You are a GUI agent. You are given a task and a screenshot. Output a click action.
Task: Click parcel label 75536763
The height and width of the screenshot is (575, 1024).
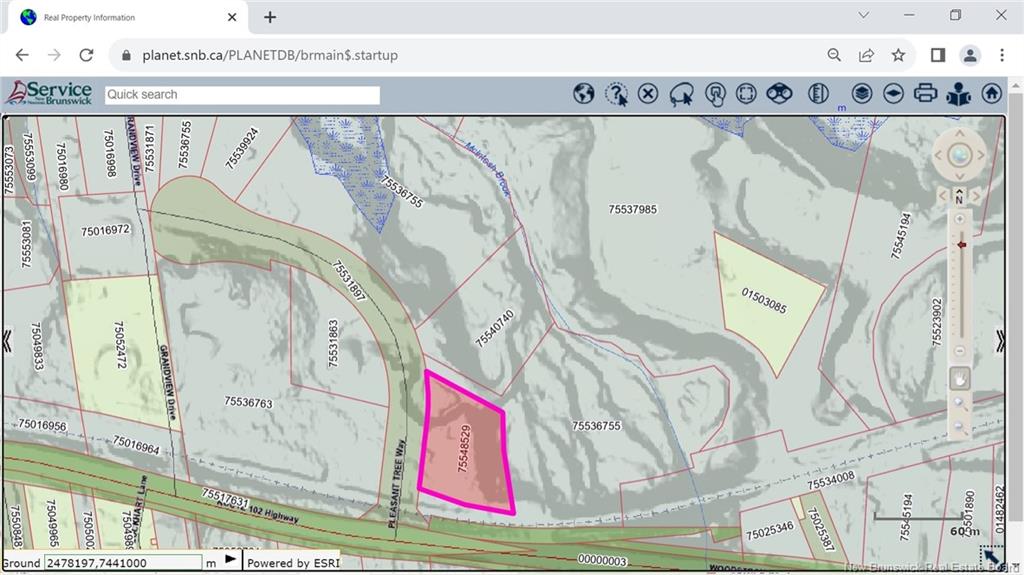(x=248, y=402)
